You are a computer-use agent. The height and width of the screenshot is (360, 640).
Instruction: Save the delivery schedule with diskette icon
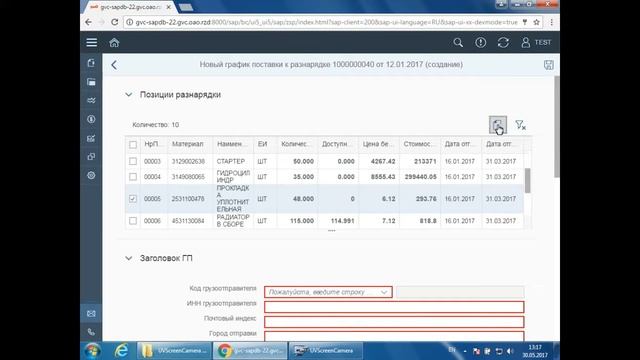549,65
